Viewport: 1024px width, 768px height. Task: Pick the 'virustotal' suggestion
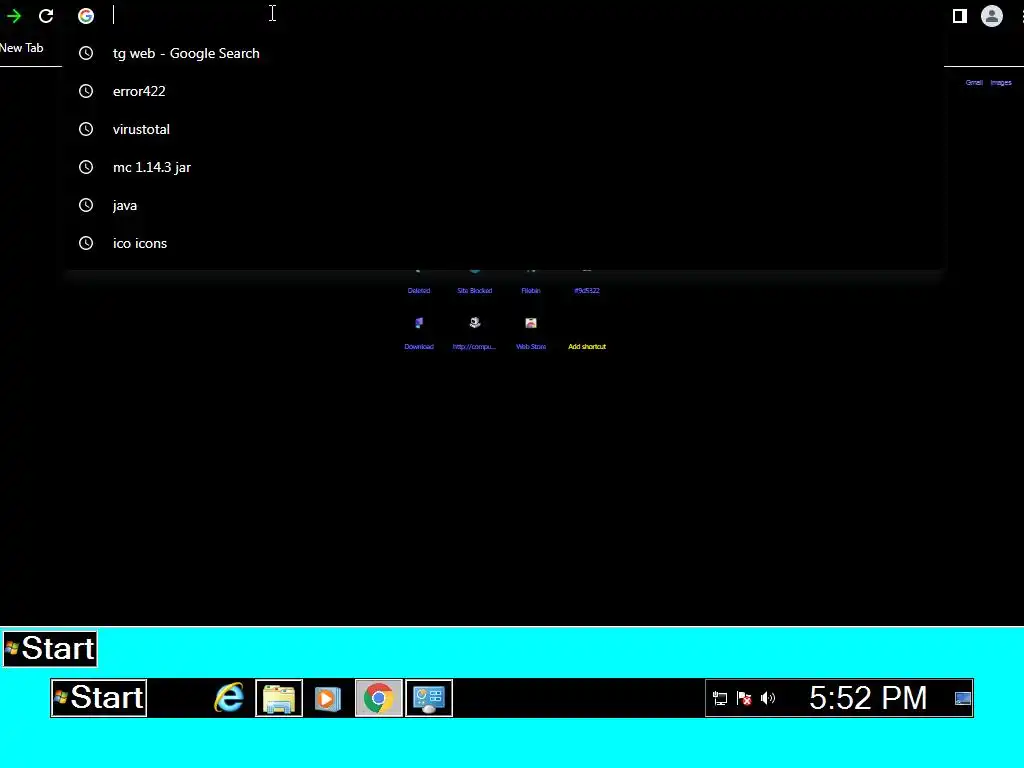(504, 129)
